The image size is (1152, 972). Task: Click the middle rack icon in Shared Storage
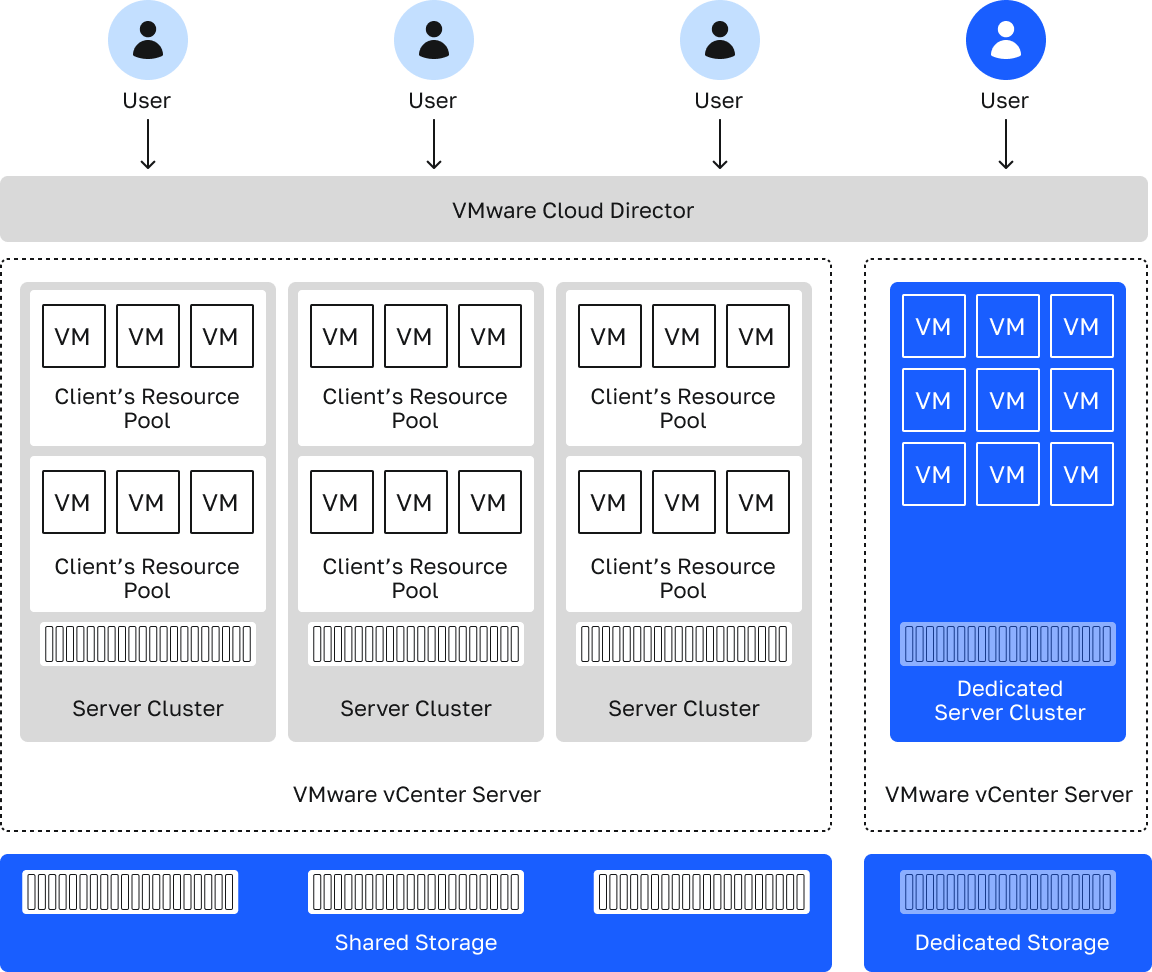point(415,892)
